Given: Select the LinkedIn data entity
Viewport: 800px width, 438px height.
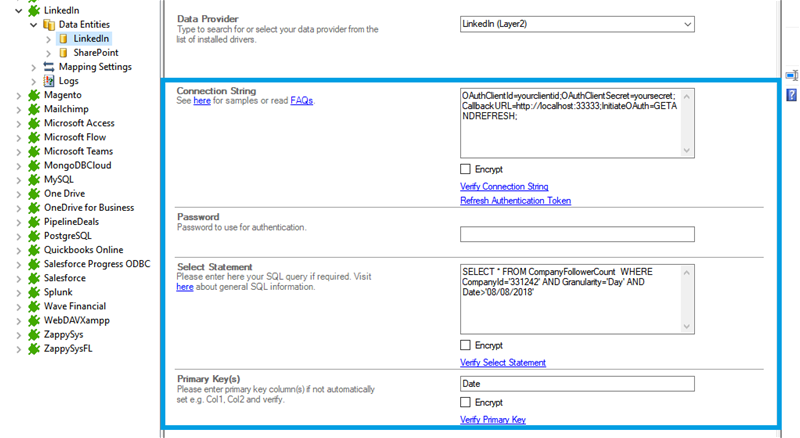Looking at the screenshot, I should (x=91, y=39).
